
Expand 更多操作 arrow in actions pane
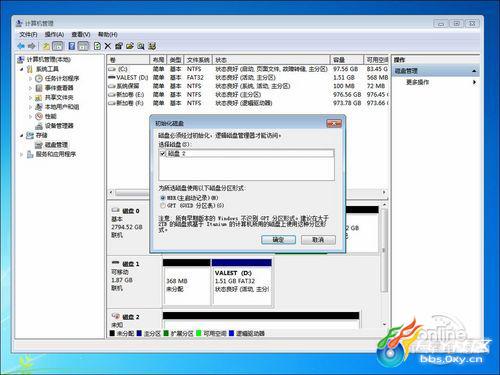[x=474, y=82]
